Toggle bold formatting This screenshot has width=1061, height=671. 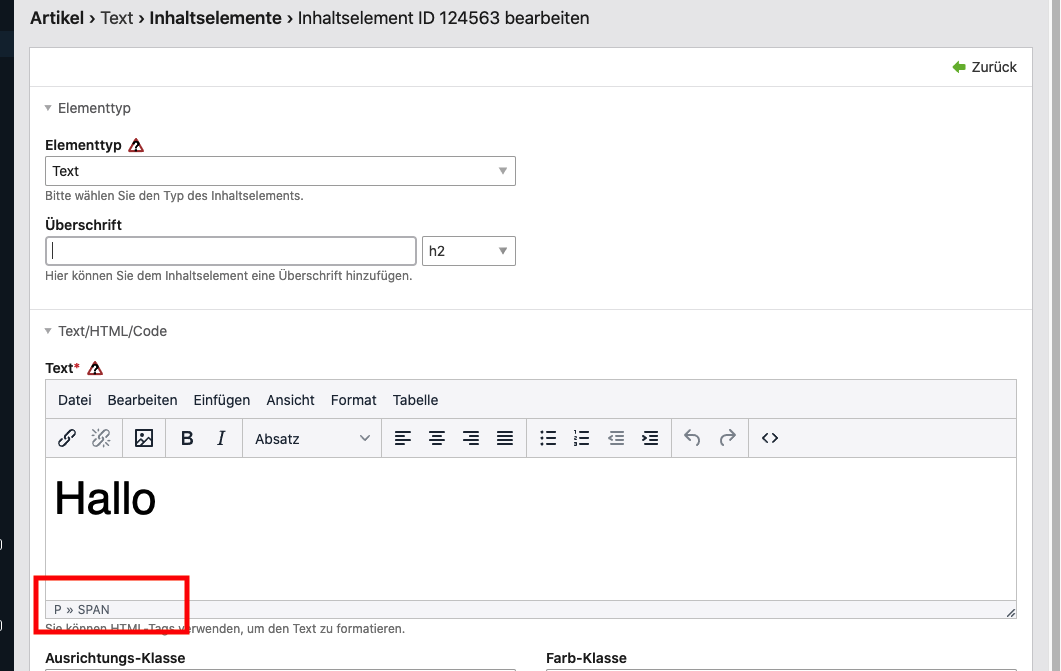click(187, 438)
